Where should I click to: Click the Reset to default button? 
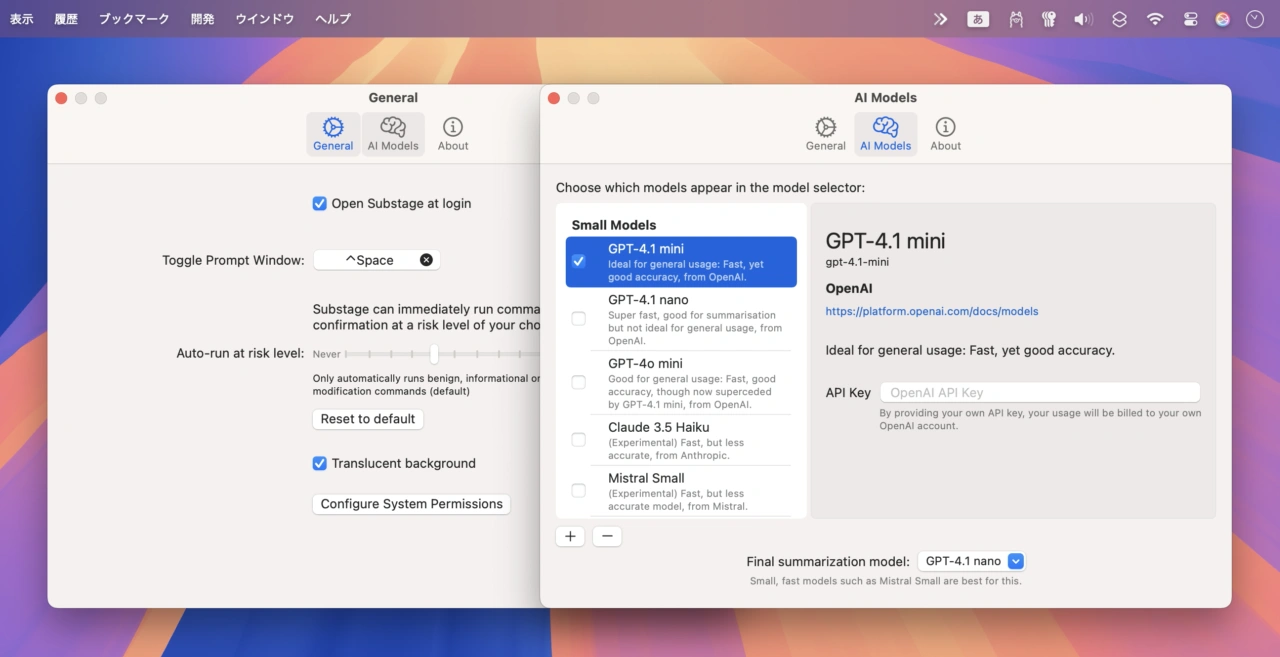(x=368, y=419)
